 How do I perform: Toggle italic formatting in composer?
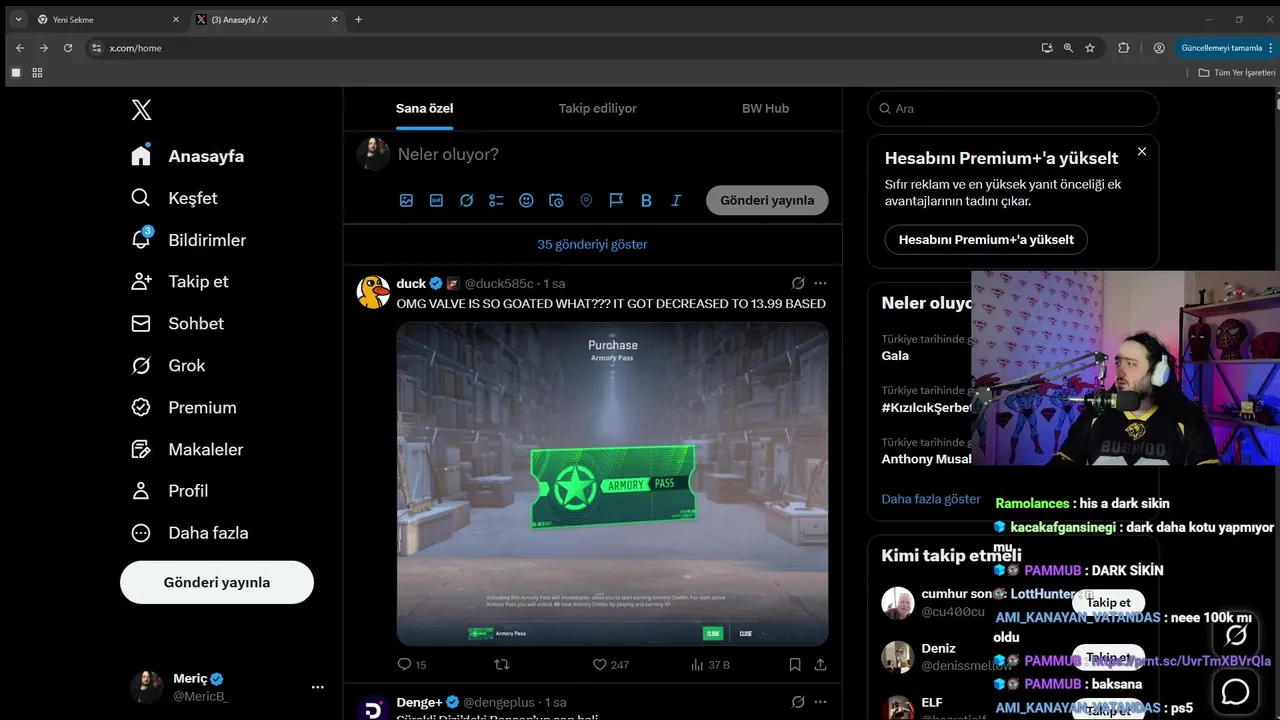pos(676,201)
